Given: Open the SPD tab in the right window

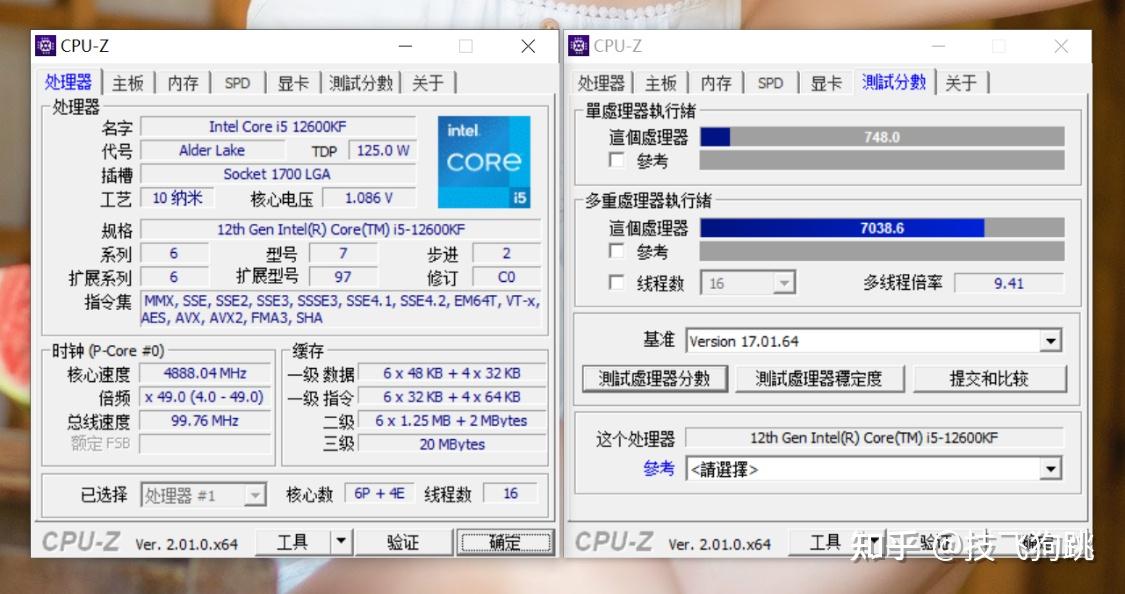Looking at the screenshot, I should pyautogui.click(x=771, y=83).
